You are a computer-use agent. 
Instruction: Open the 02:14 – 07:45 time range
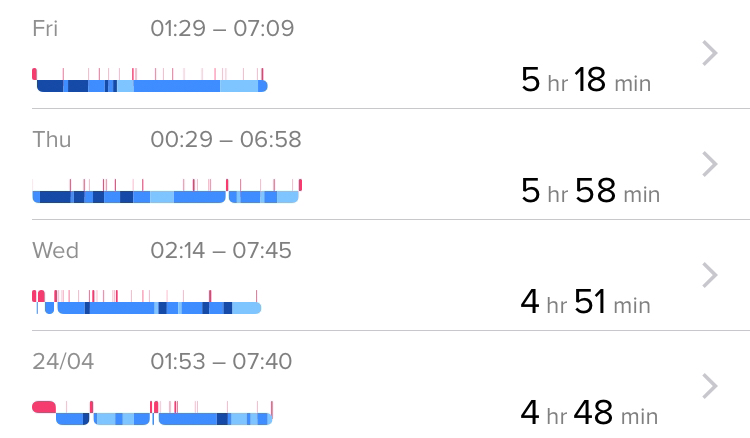tap(221, 250)
